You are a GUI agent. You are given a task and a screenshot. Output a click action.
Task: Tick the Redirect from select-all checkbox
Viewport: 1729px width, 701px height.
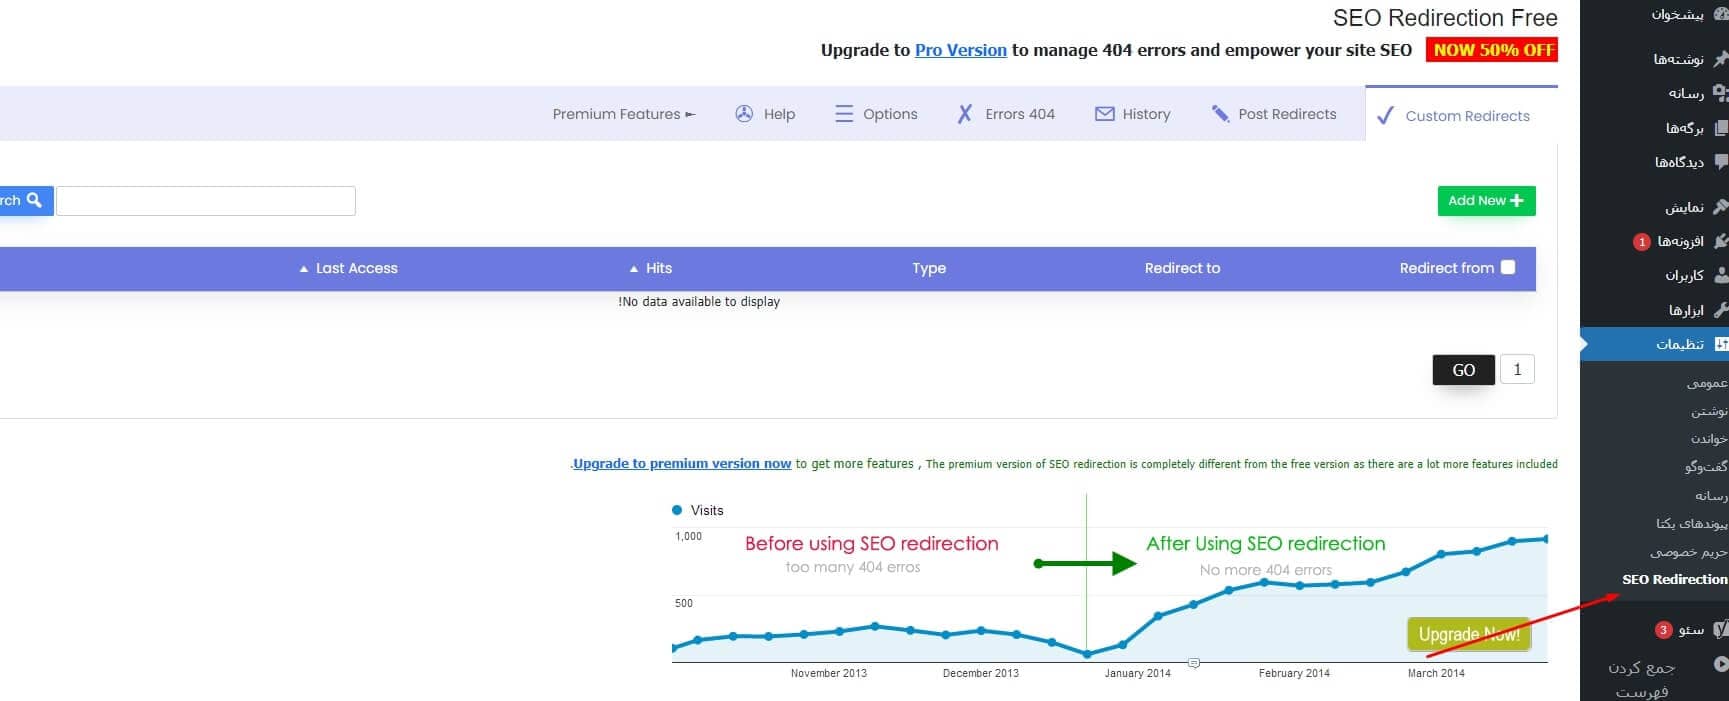click(1508, 267)
